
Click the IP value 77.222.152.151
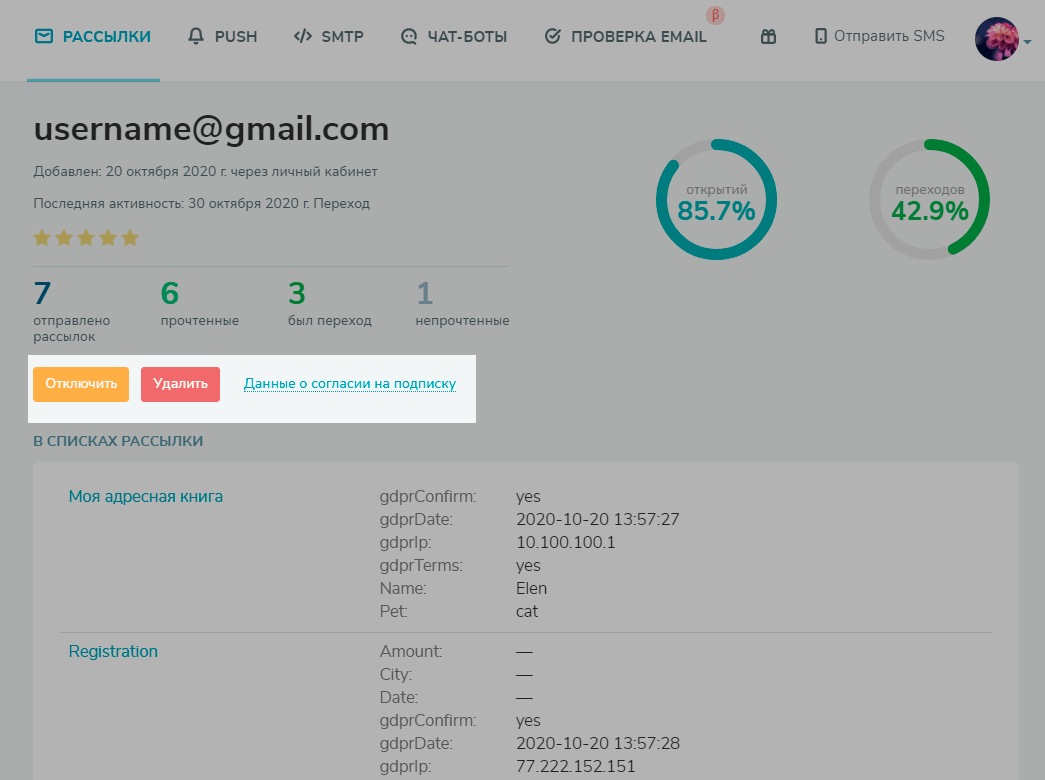576,767
